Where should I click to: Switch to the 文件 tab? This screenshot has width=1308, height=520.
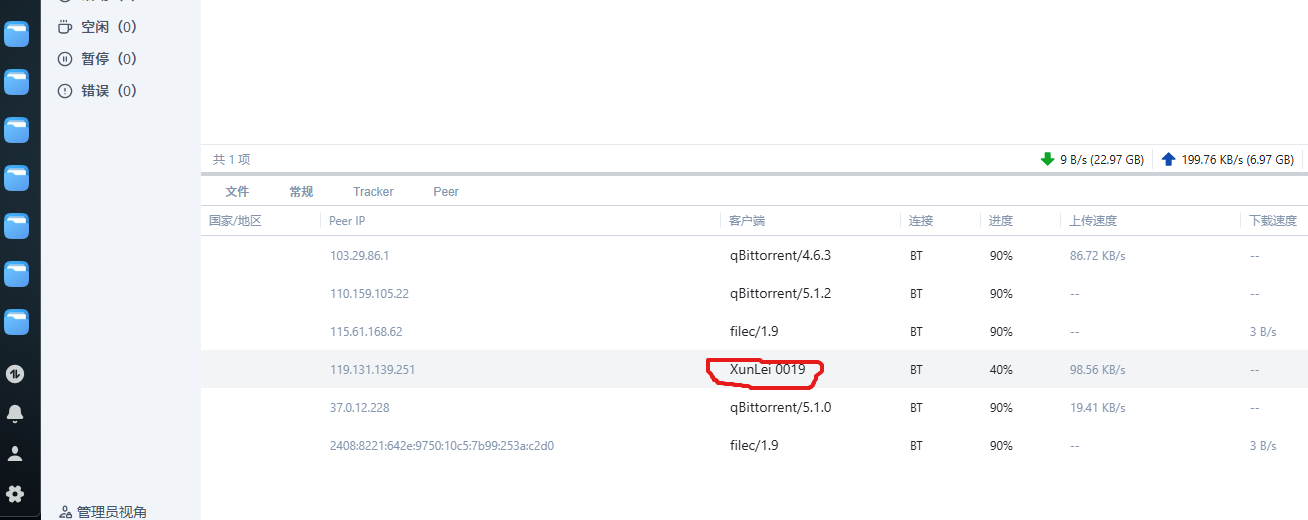pyautogui.click(x=237, y=191)
